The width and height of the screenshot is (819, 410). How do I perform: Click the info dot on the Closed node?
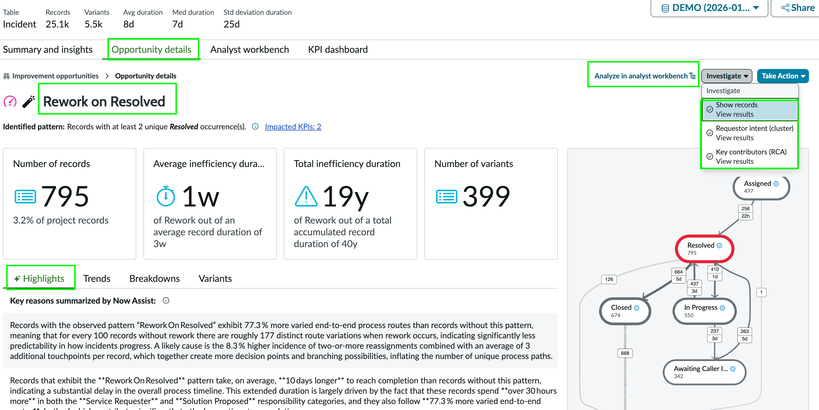[637, 306]
